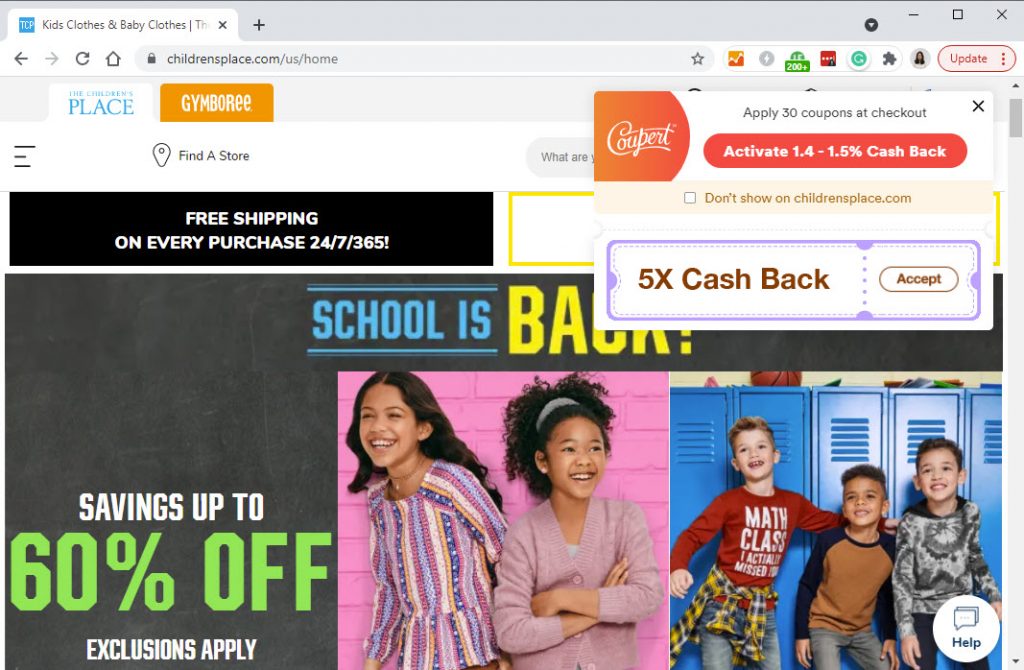Reload the page

tap(82, 59)
